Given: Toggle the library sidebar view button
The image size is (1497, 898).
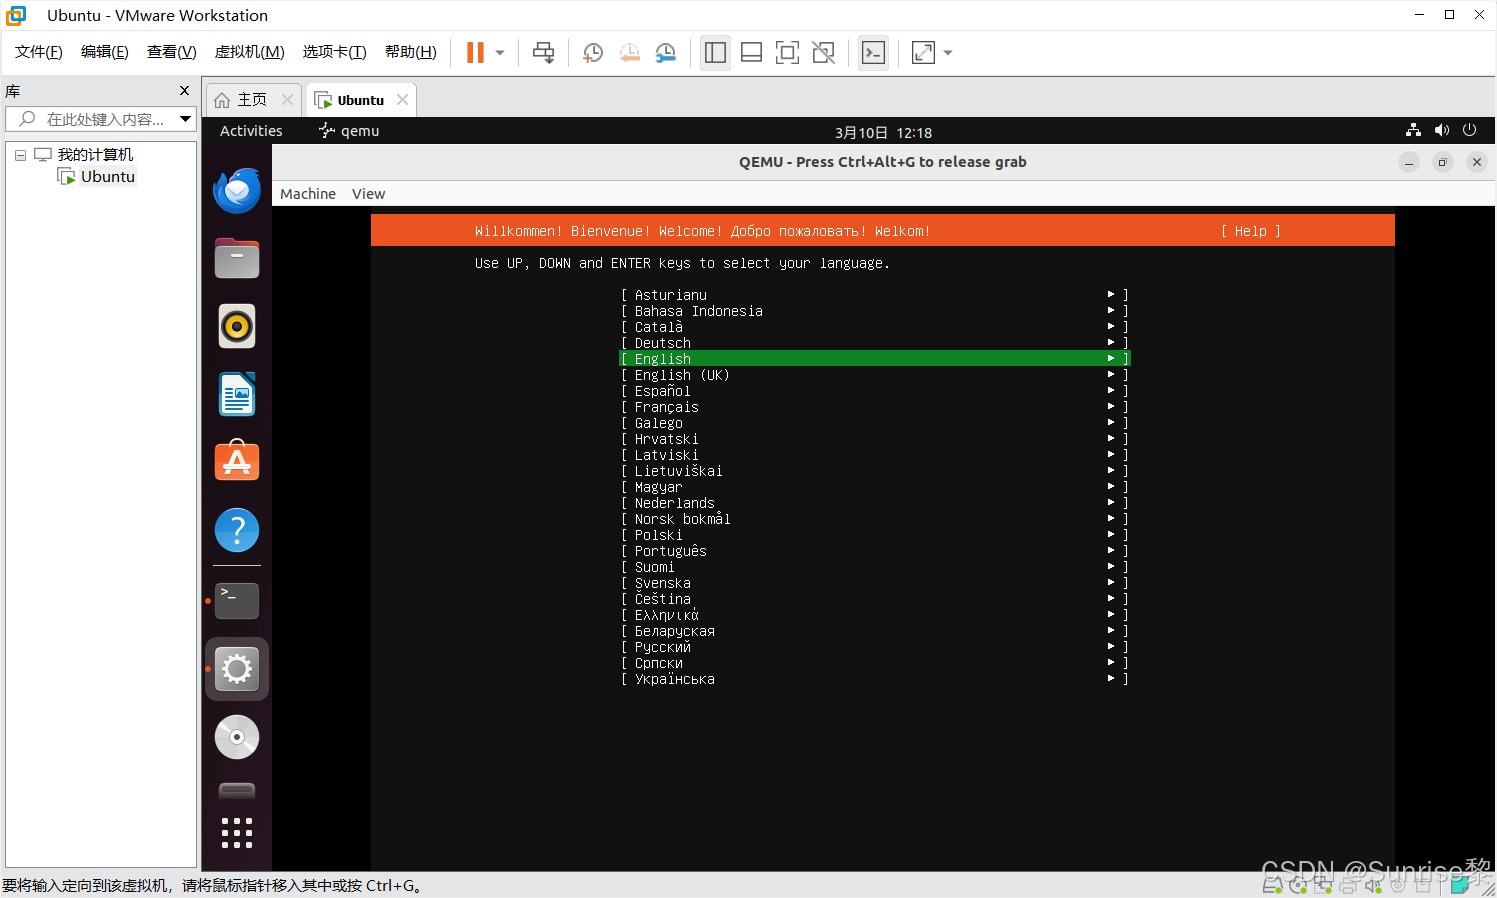Looking at the screenshot, I should click(715, 53).
